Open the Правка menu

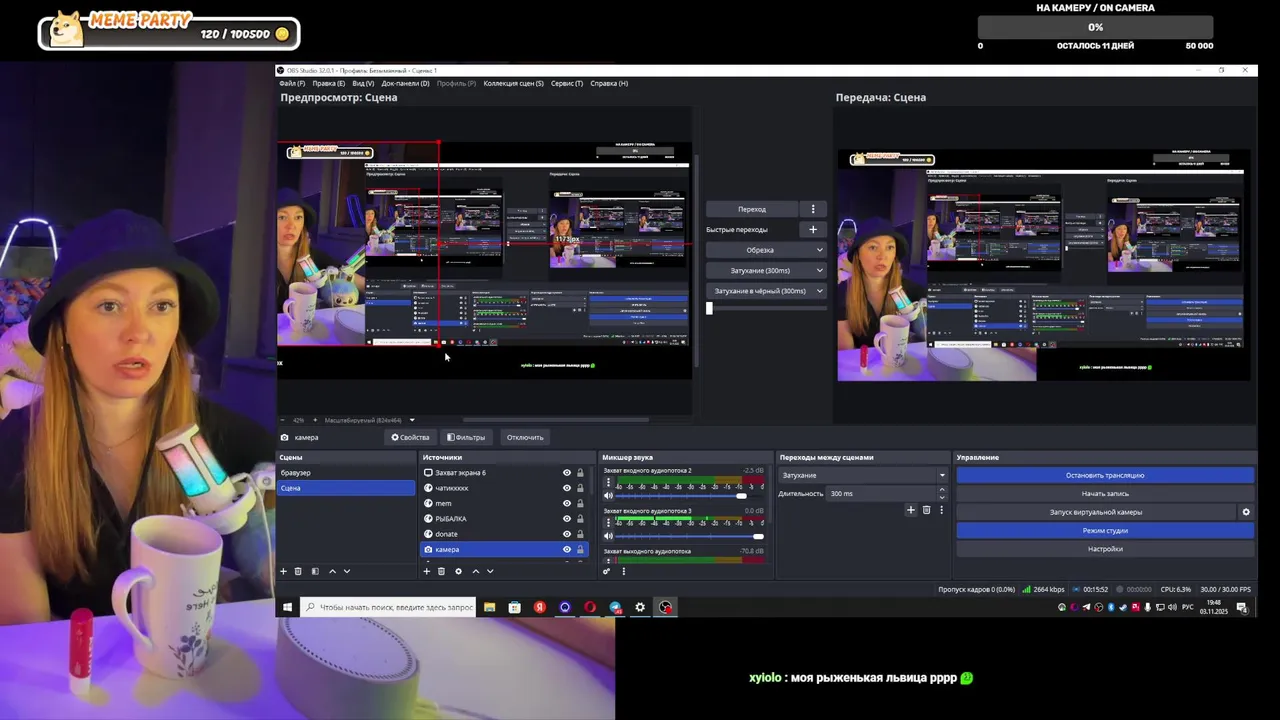pos(328,83)
